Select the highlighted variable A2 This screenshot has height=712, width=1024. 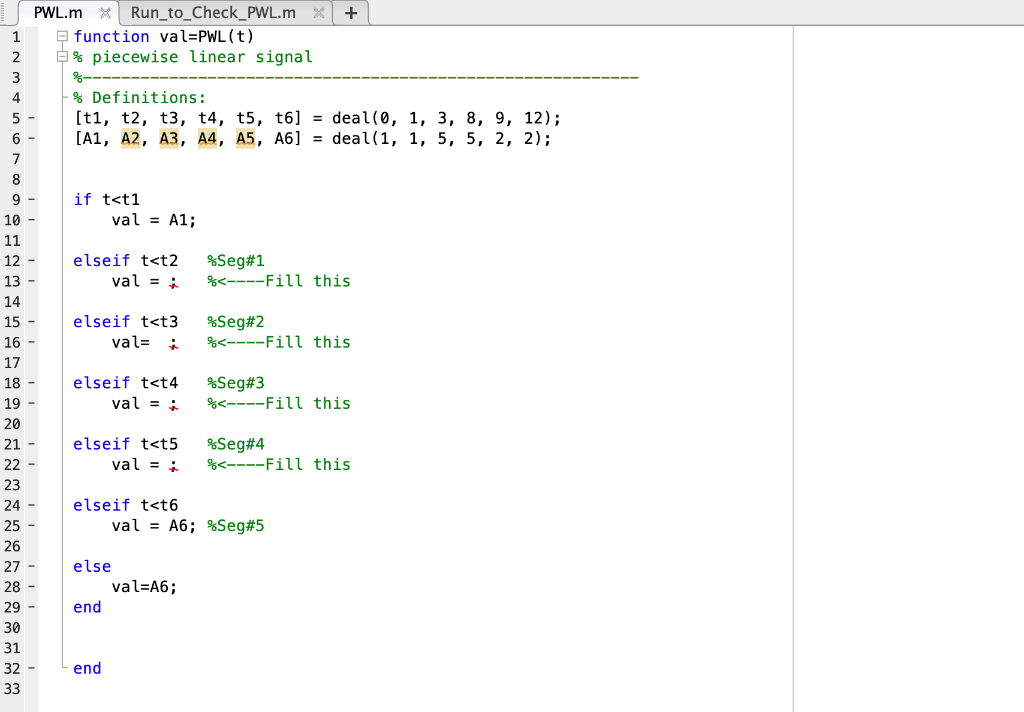pyautogui.click(x=130, y=138)
